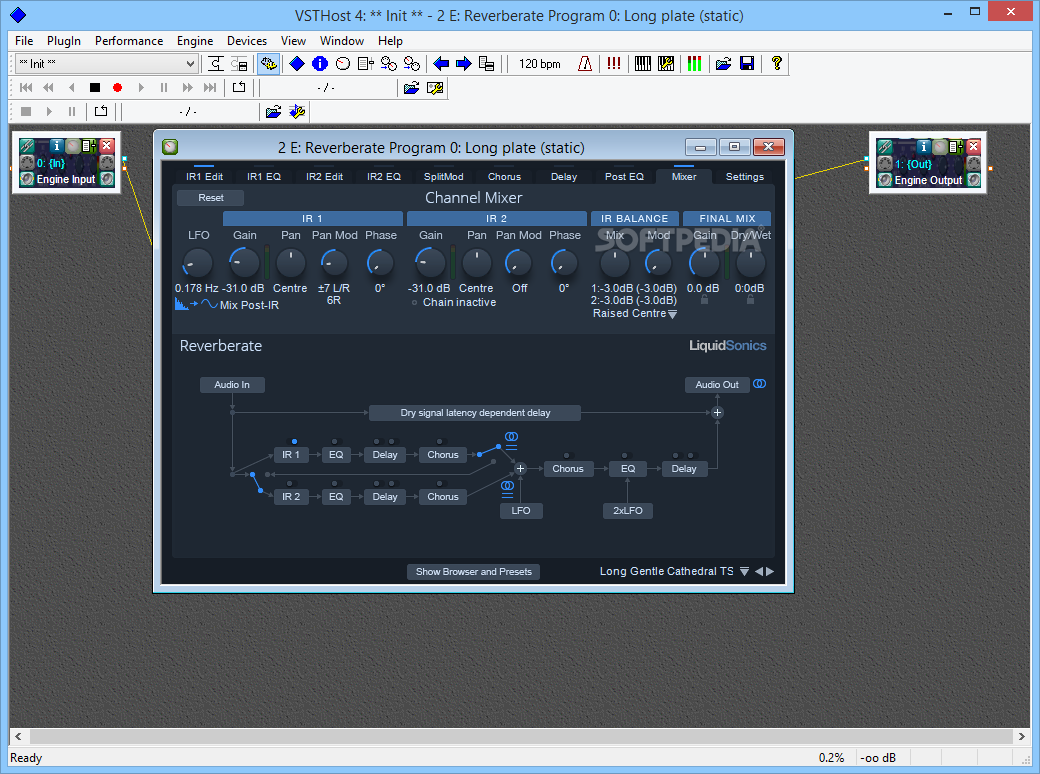This screenshot has height=774, width=1040.
Task: Open the Devices menu
Action: coord(247,40)
